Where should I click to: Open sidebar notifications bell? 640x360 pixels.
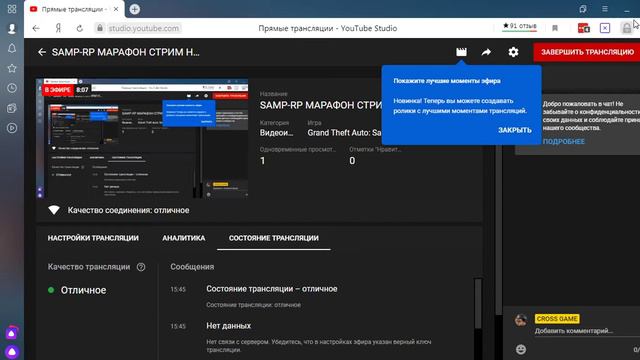click(12, 49)
